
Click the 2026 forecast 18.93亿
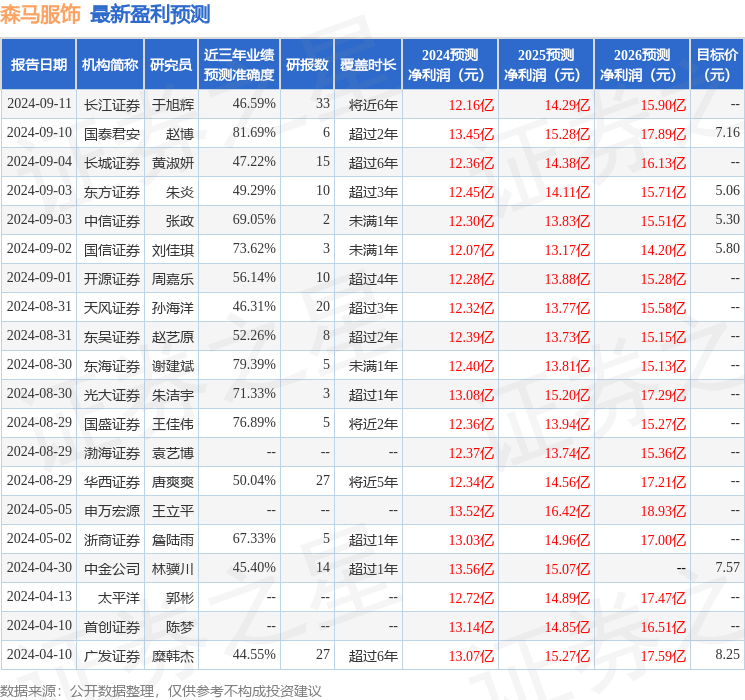[663, 511]
